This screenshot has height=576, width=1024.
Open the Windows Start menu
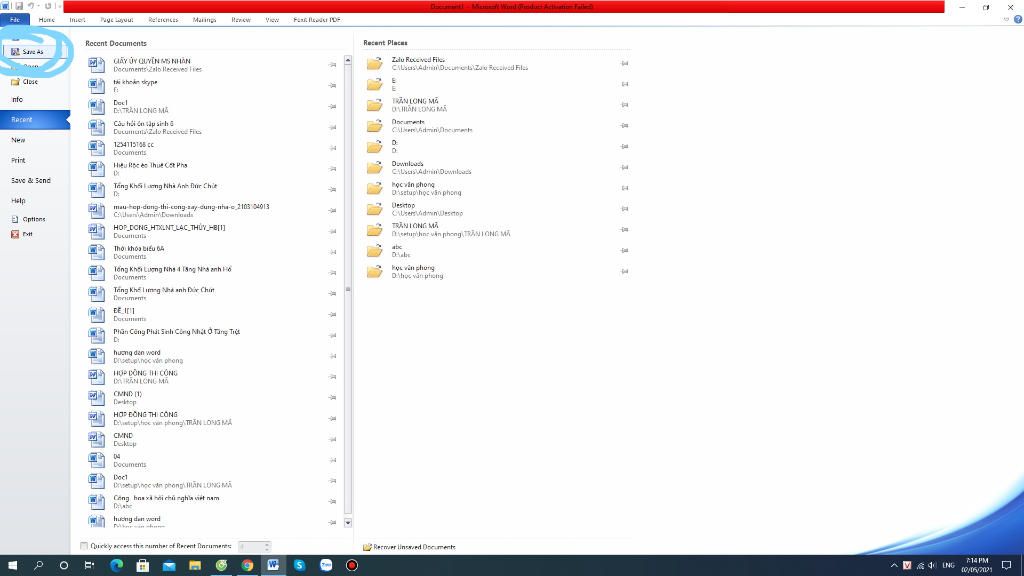pos(12,566)
